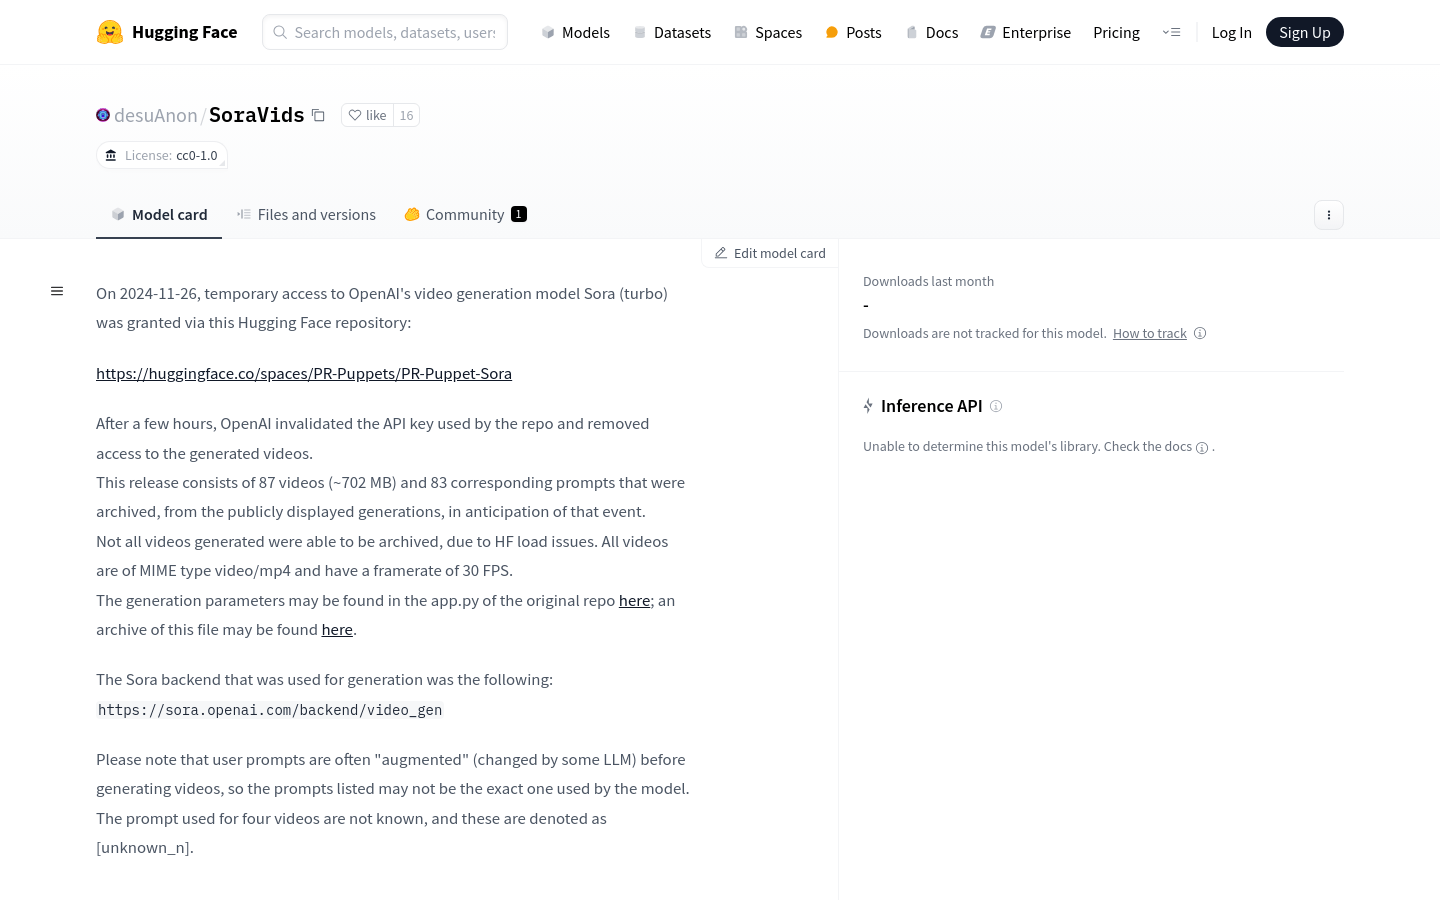
Task: Click the Sign Up button
Action: (x=1305, y=32)
